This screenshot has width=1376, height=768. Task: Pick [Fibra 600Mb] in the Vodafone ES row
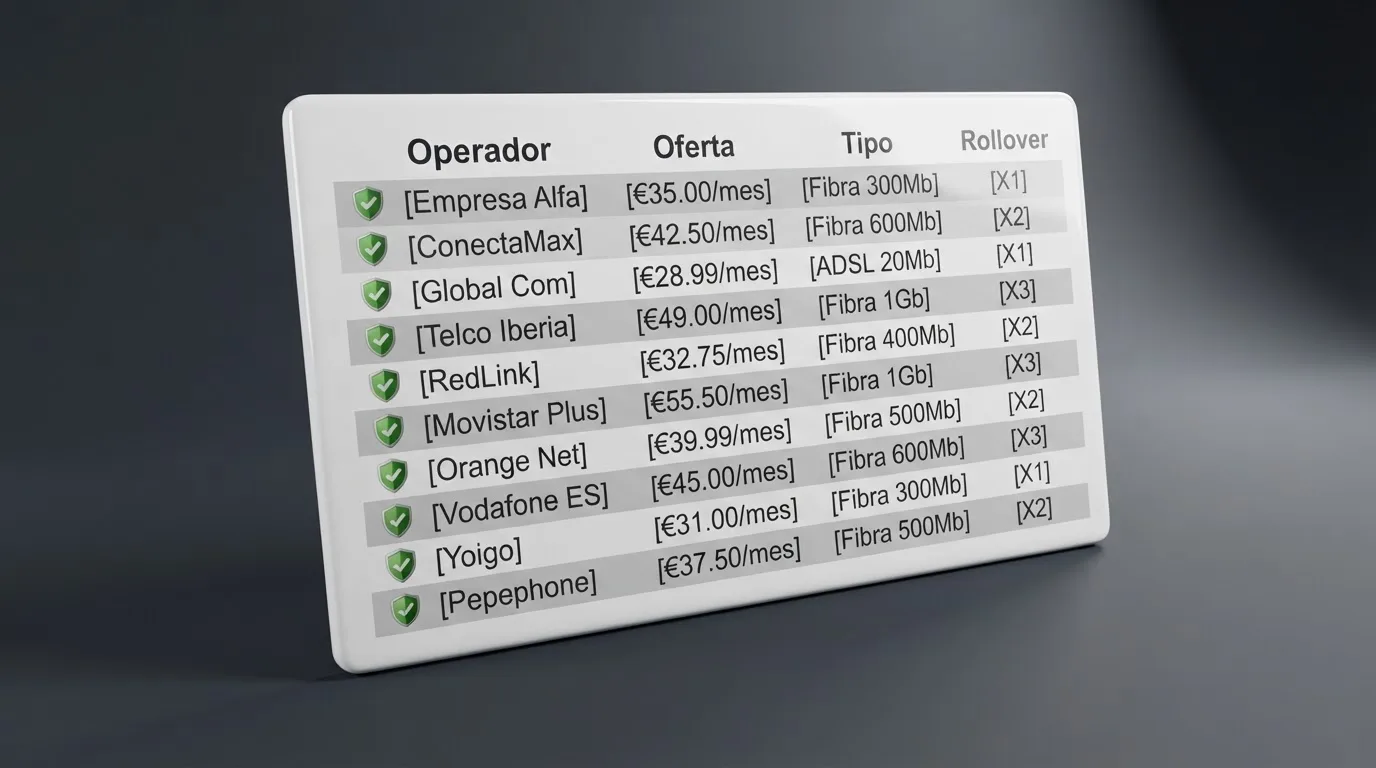[897, 455]
